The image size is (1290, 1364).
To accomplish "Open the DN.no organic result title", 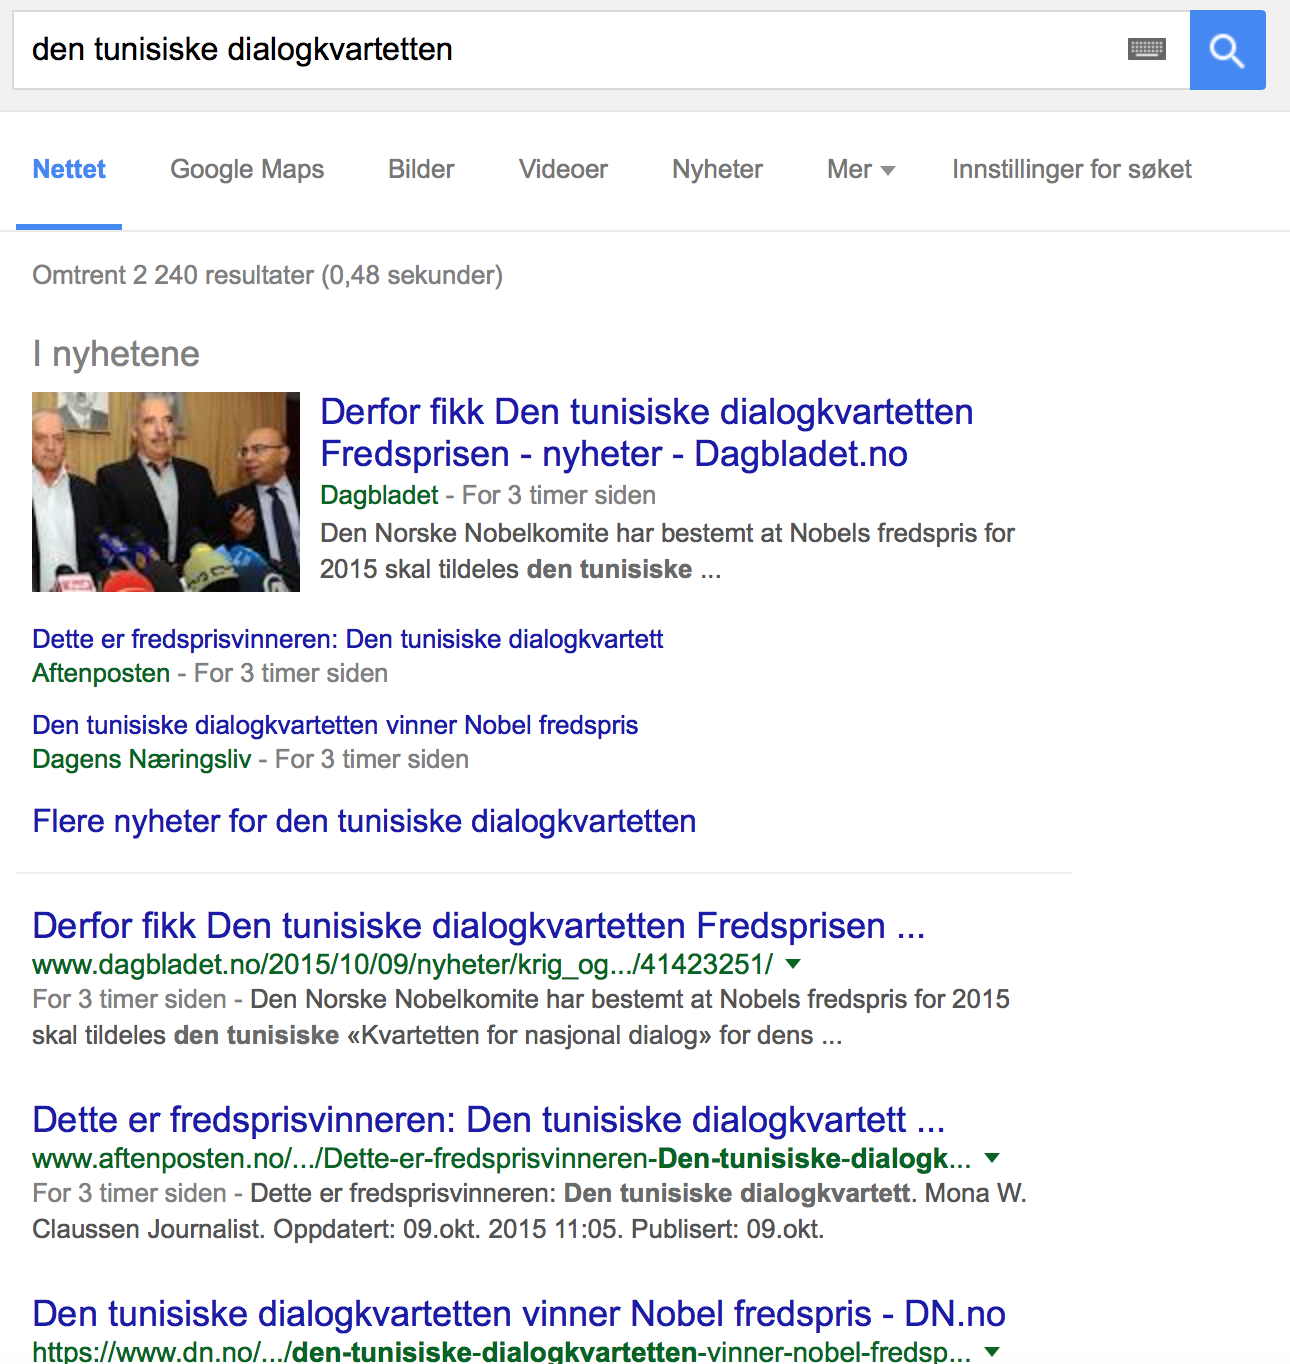I will pyautogui.click(x=518, y=1314).
